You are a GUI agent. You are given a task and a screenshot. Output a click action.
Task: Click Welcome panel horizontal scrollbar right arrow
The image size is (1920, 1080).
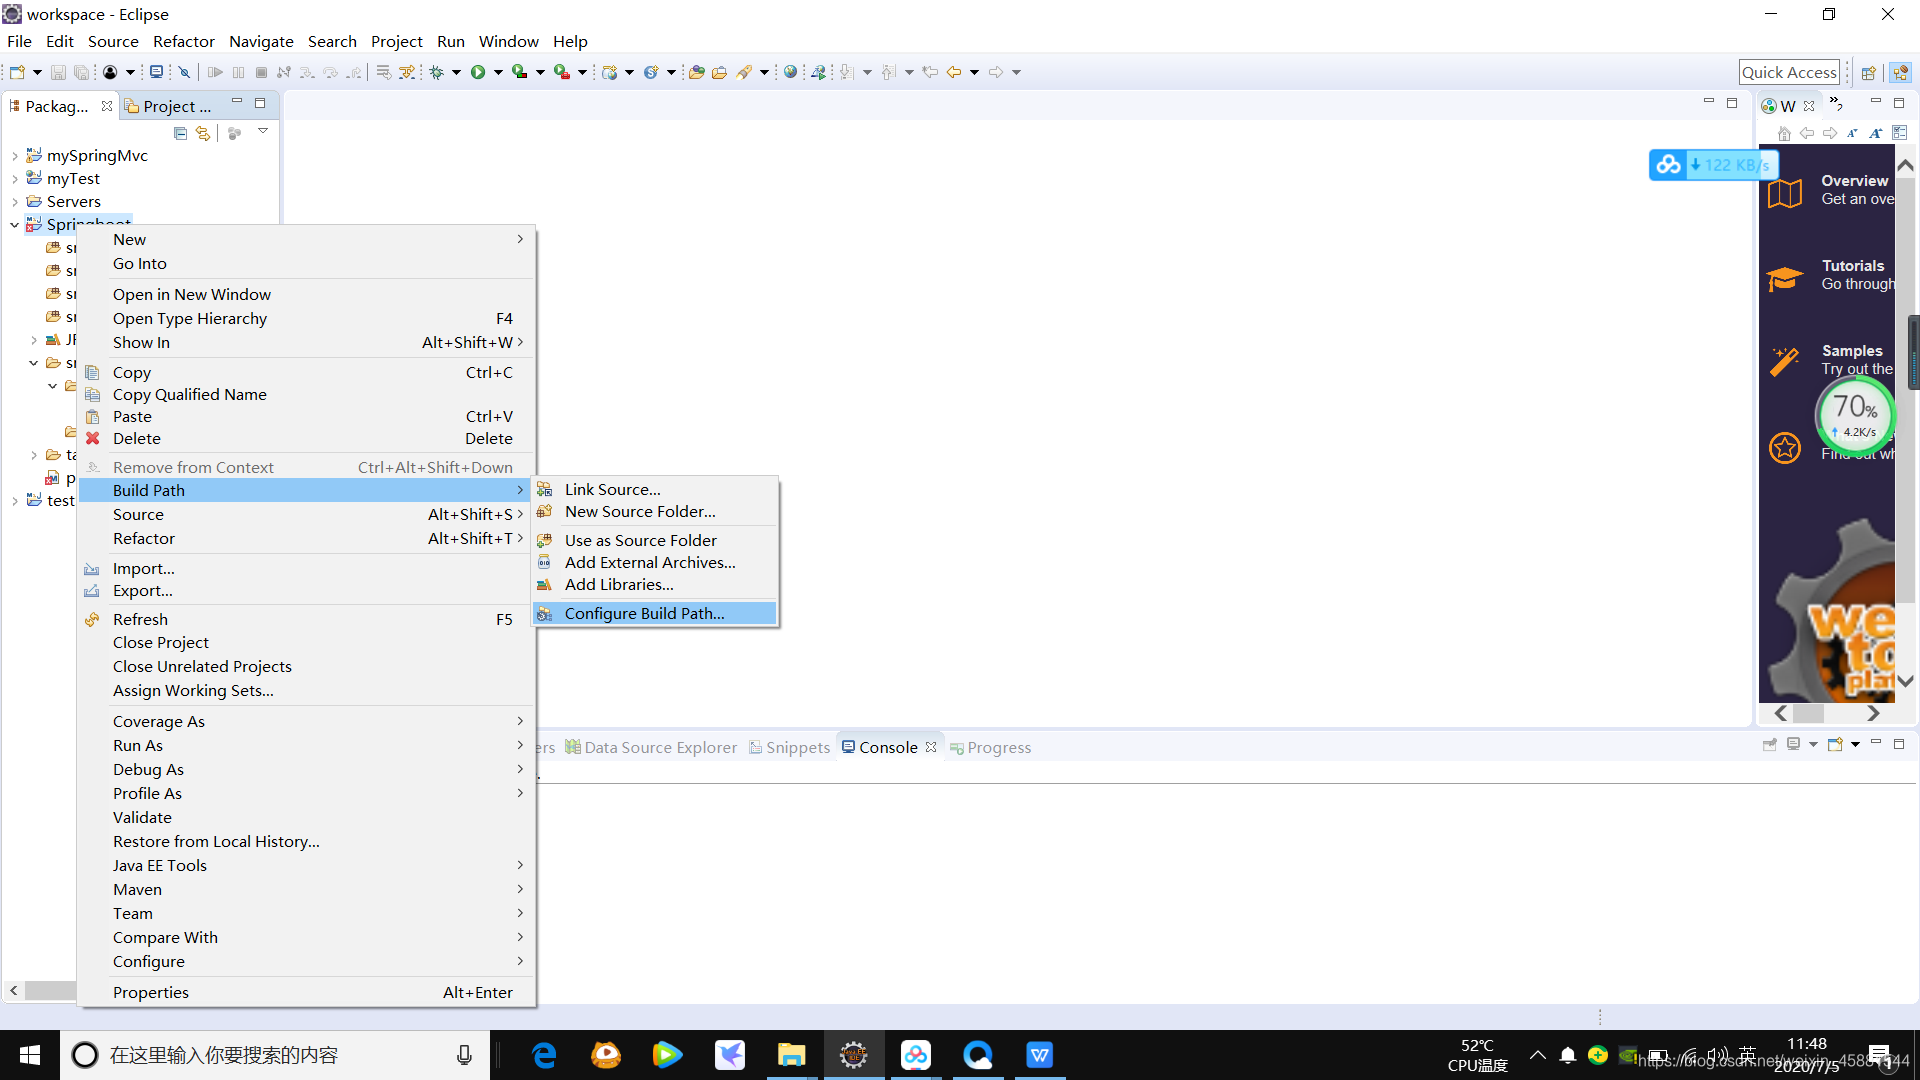1873,714
